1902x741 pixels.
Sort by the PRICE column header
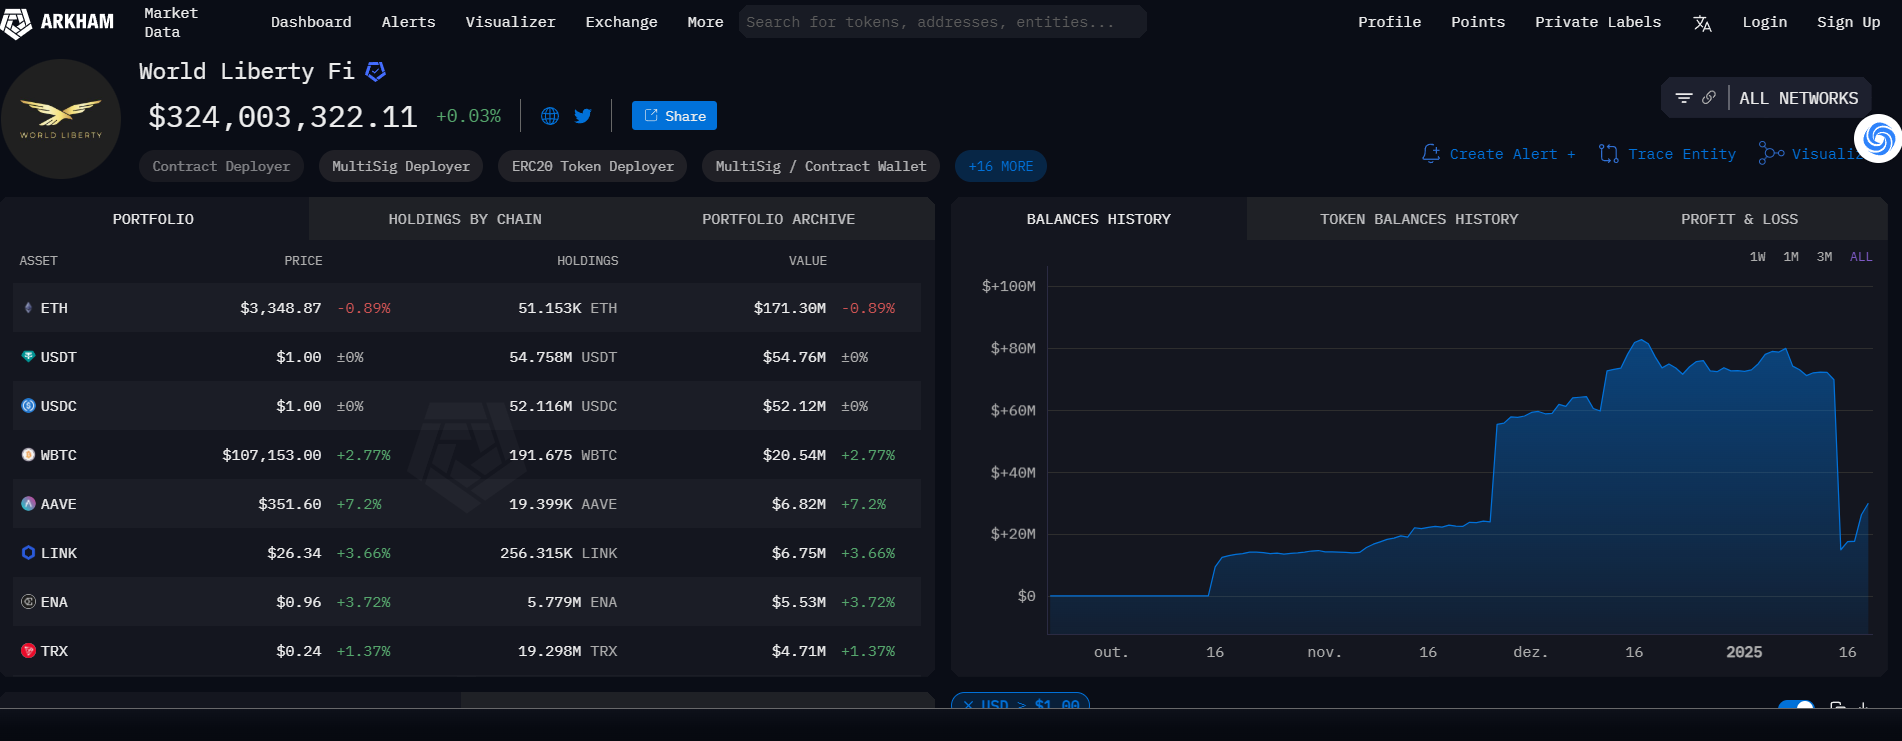point(303,261)
